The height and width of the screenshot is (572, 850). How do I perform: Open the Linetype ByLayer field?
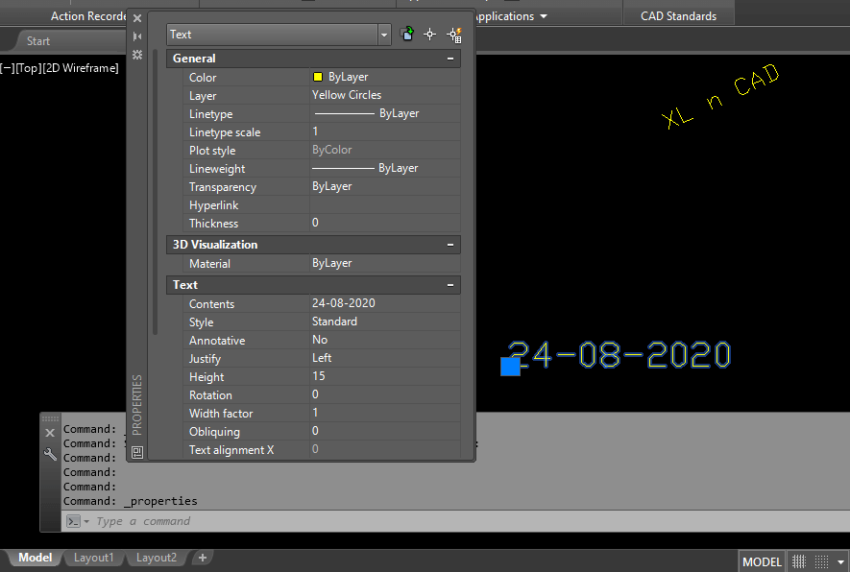point(384,114)
